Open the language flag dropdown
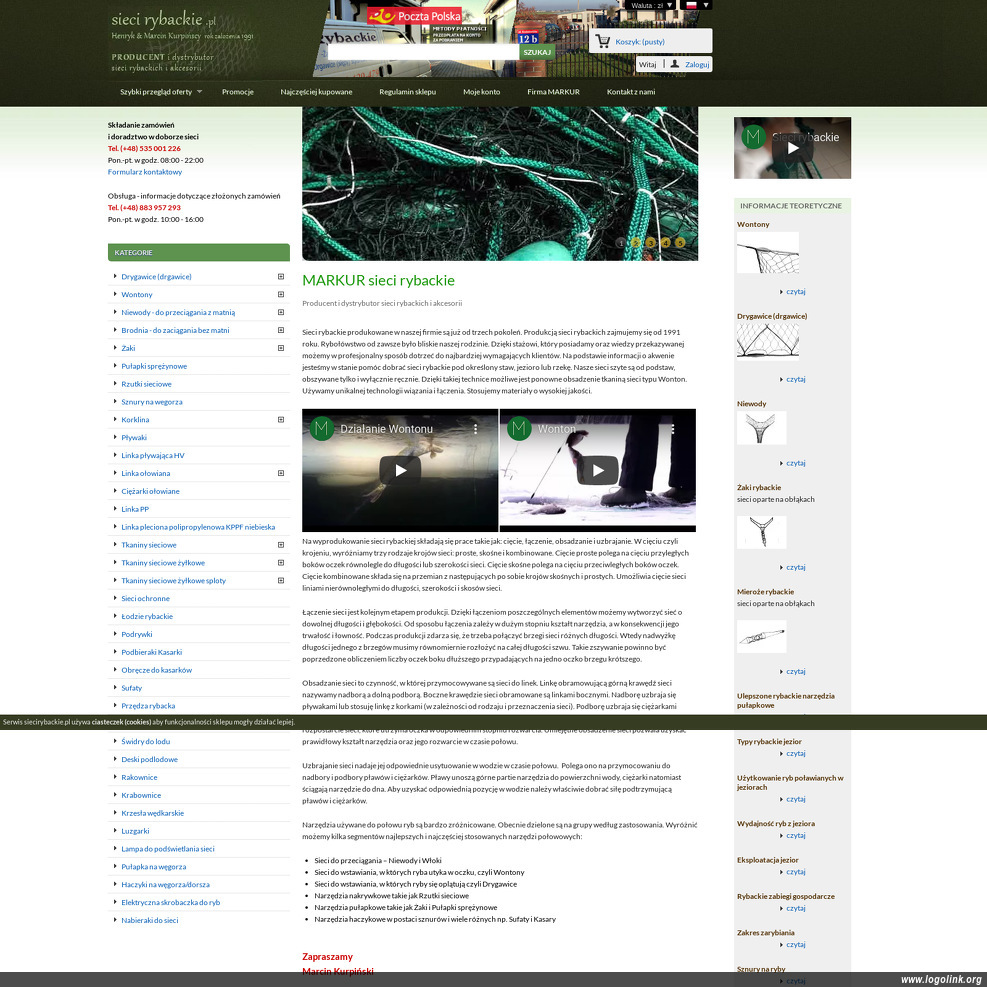 696,5
